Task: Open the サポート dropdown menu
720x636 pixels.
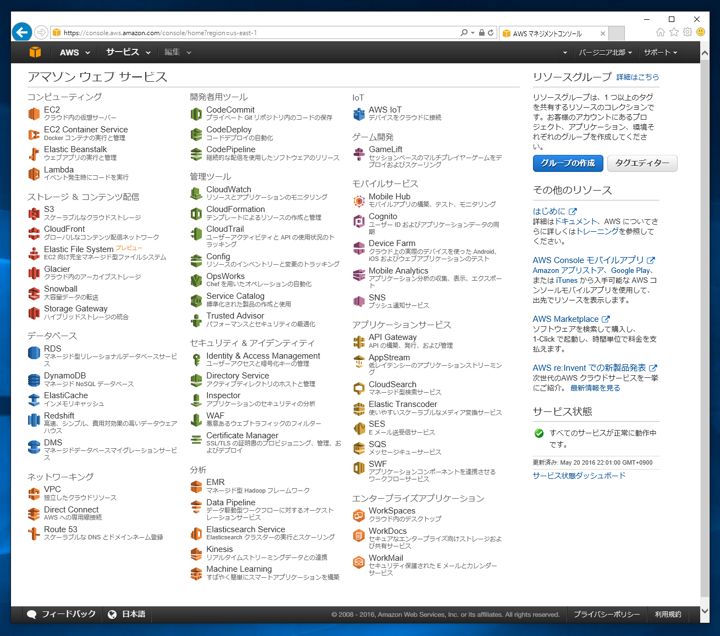Action: pyautogui.click(x=660, y=52)
